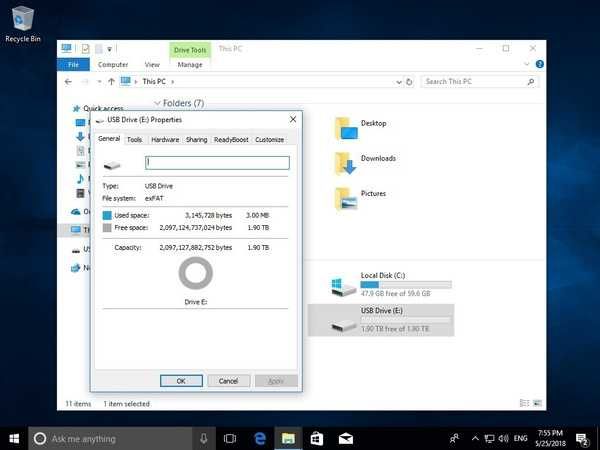Screen dimensions: 600x450
Task: Click the Back arrow in File Explorer
Action: pyautogui.click(x=68, y=82)
